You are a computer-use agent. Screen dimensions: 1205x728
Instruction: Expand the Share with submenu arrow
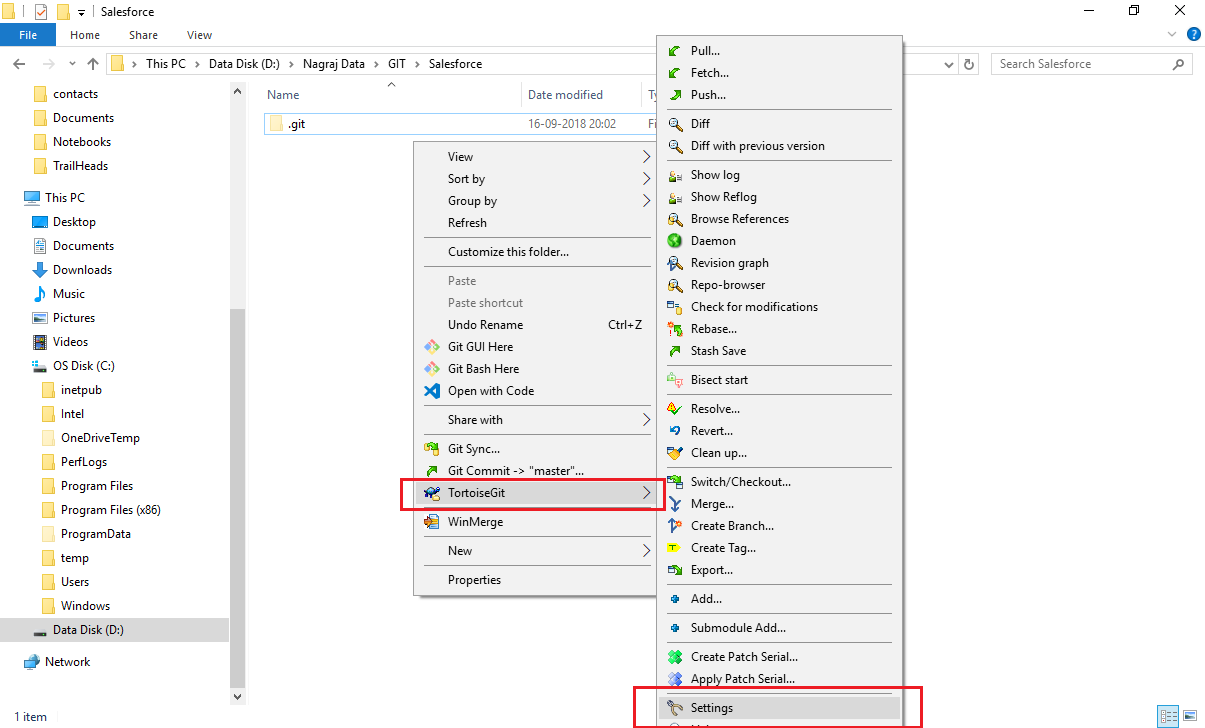[646, 420]
